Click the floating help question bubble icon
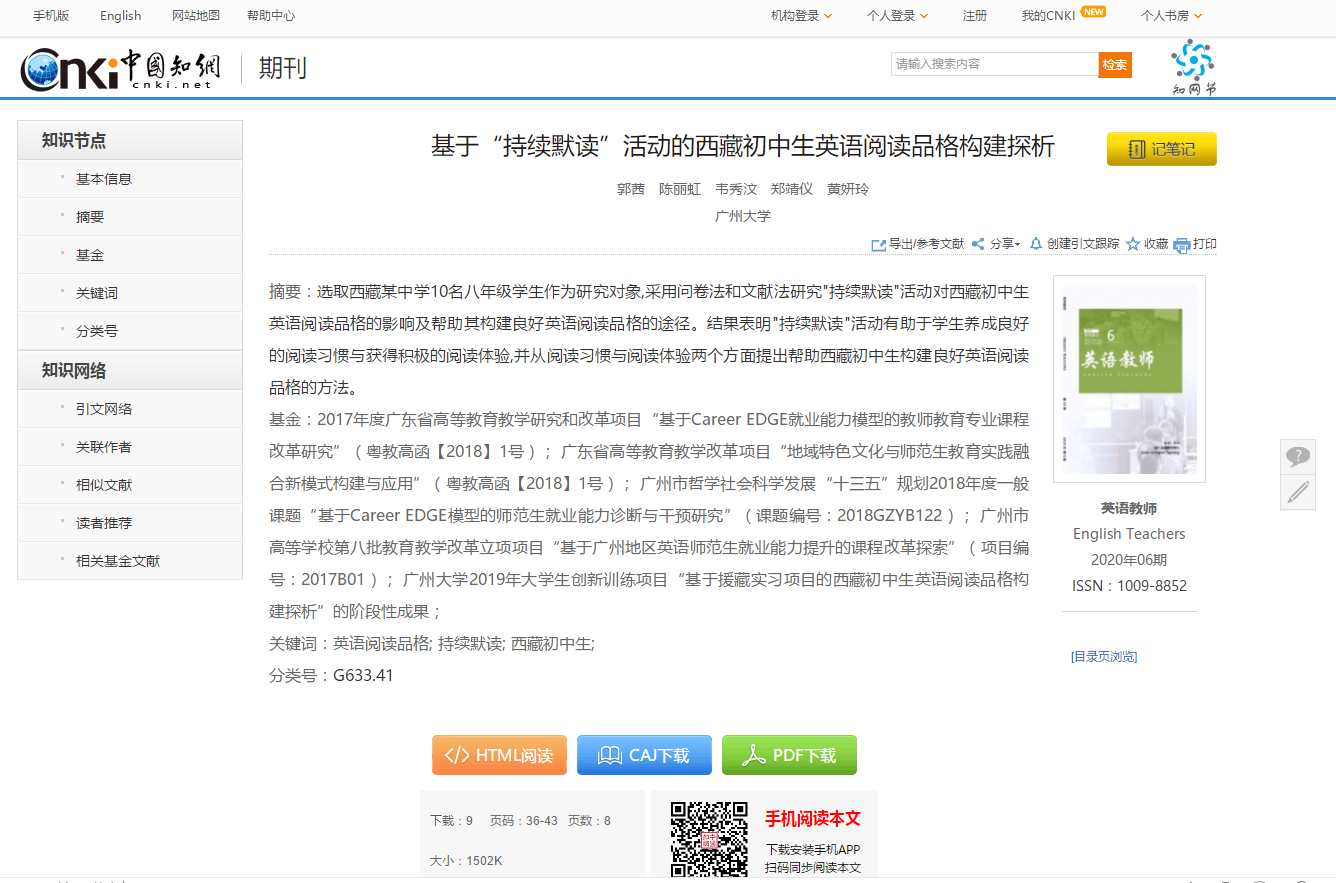 1298,457
